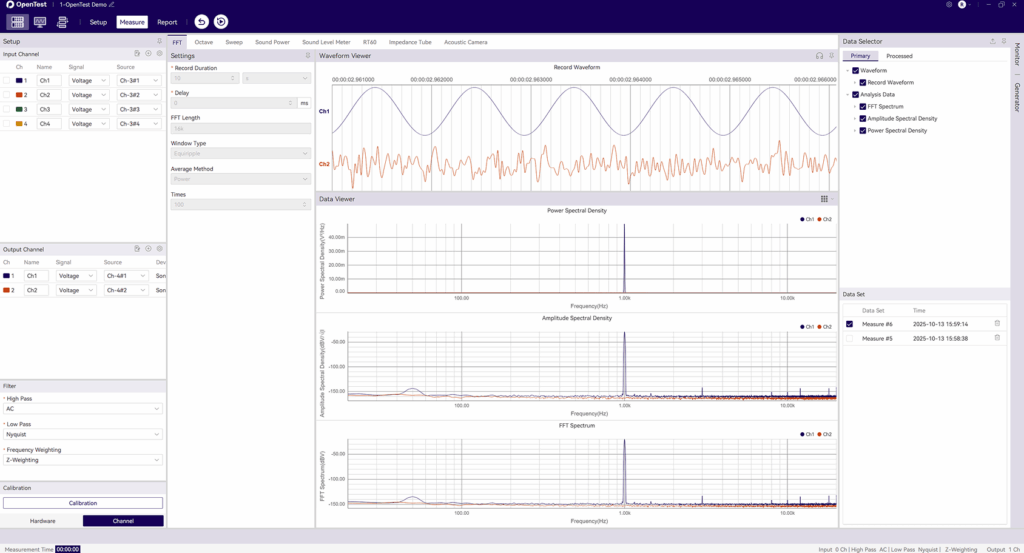The height and width of the screenshot is (553, 1024).
Task: Switch to the Octave tab
Action: [203, 42]
